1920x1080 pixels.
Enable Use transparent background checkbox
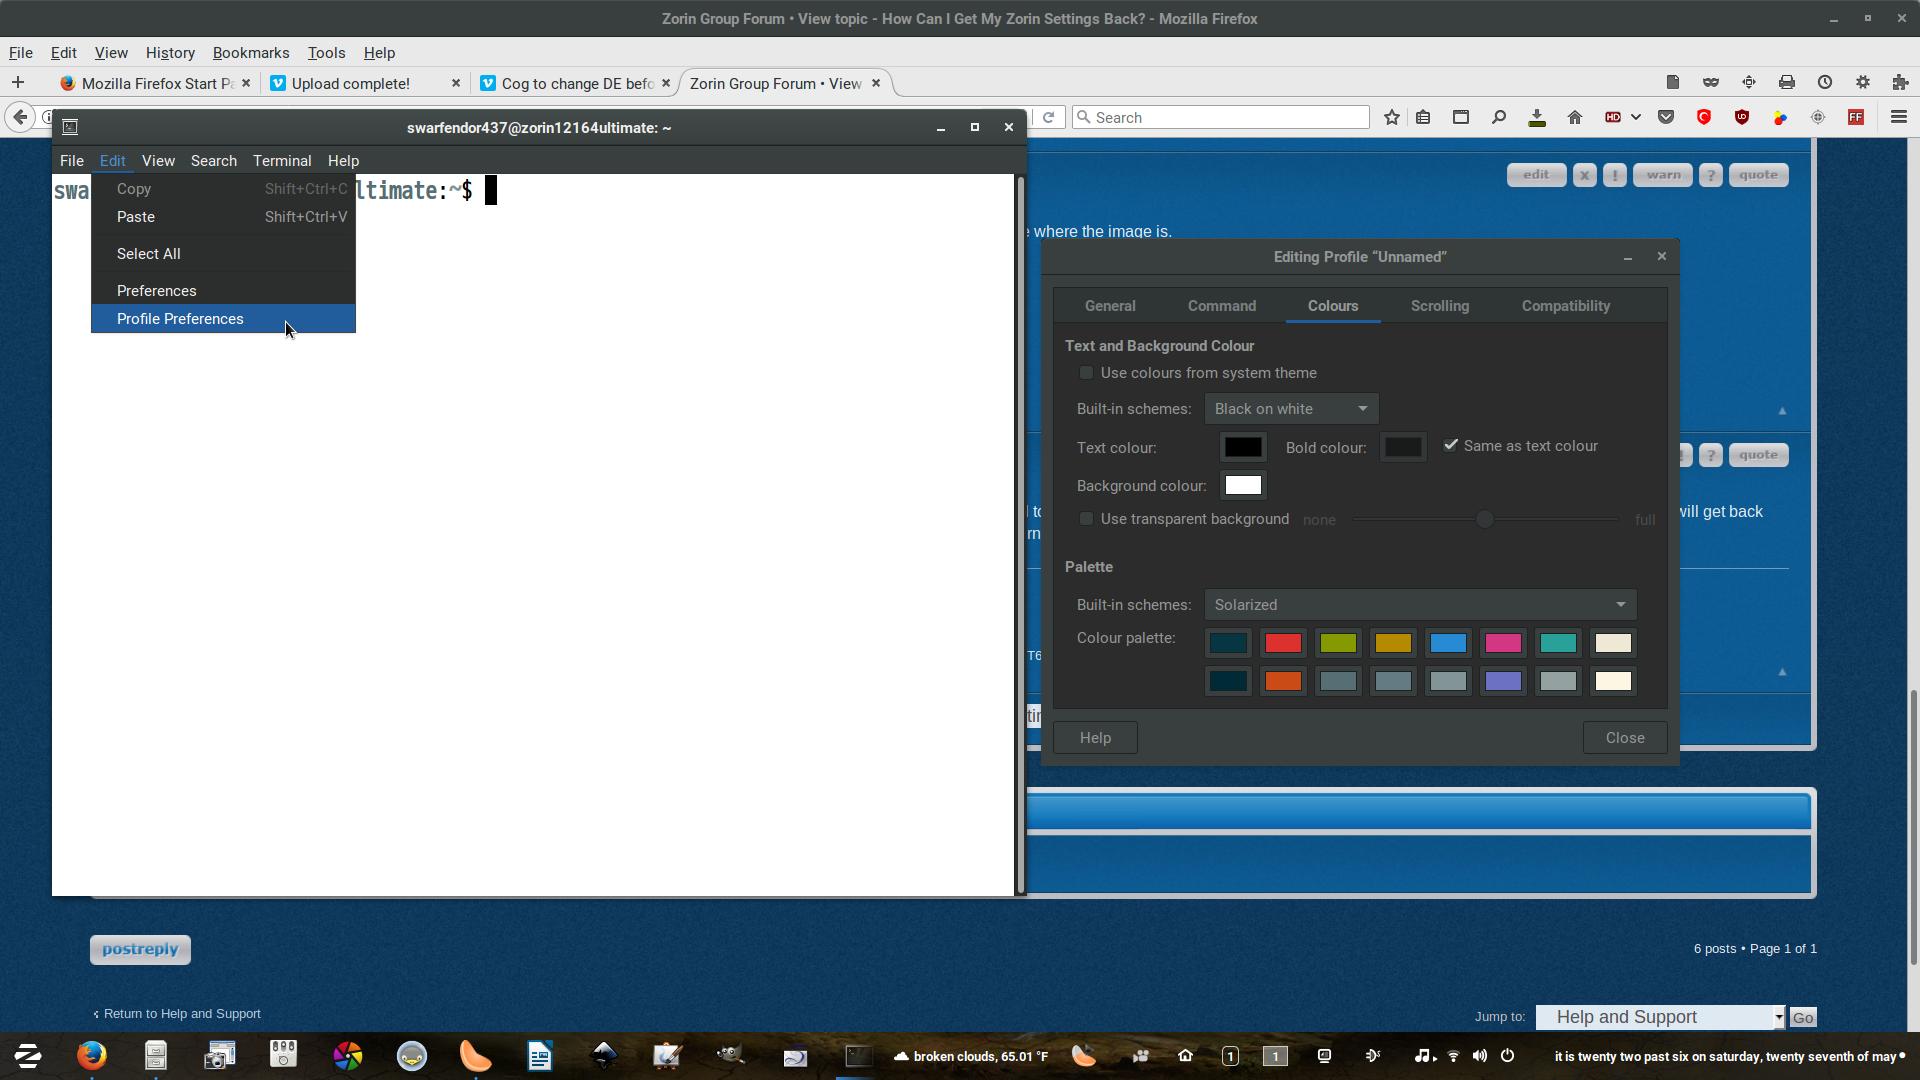(x=1086, y=519)
